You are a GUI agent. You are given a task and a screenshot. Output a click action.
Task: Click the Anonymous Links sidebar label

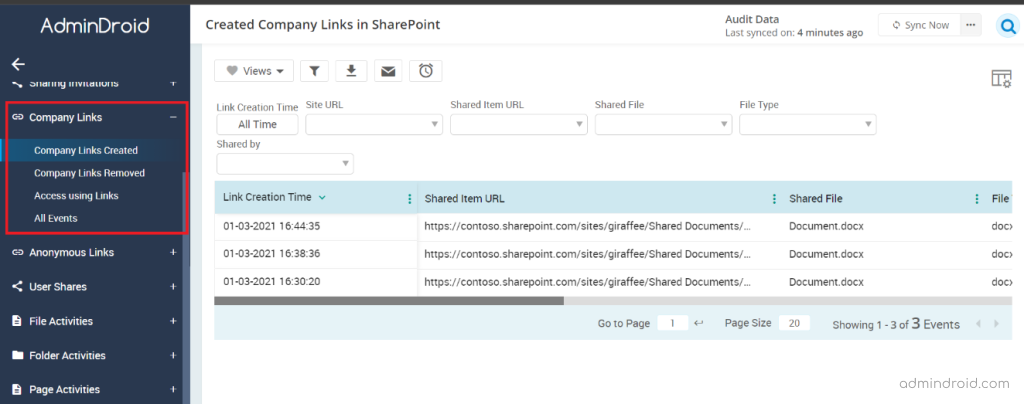click(x=71, y=253)
